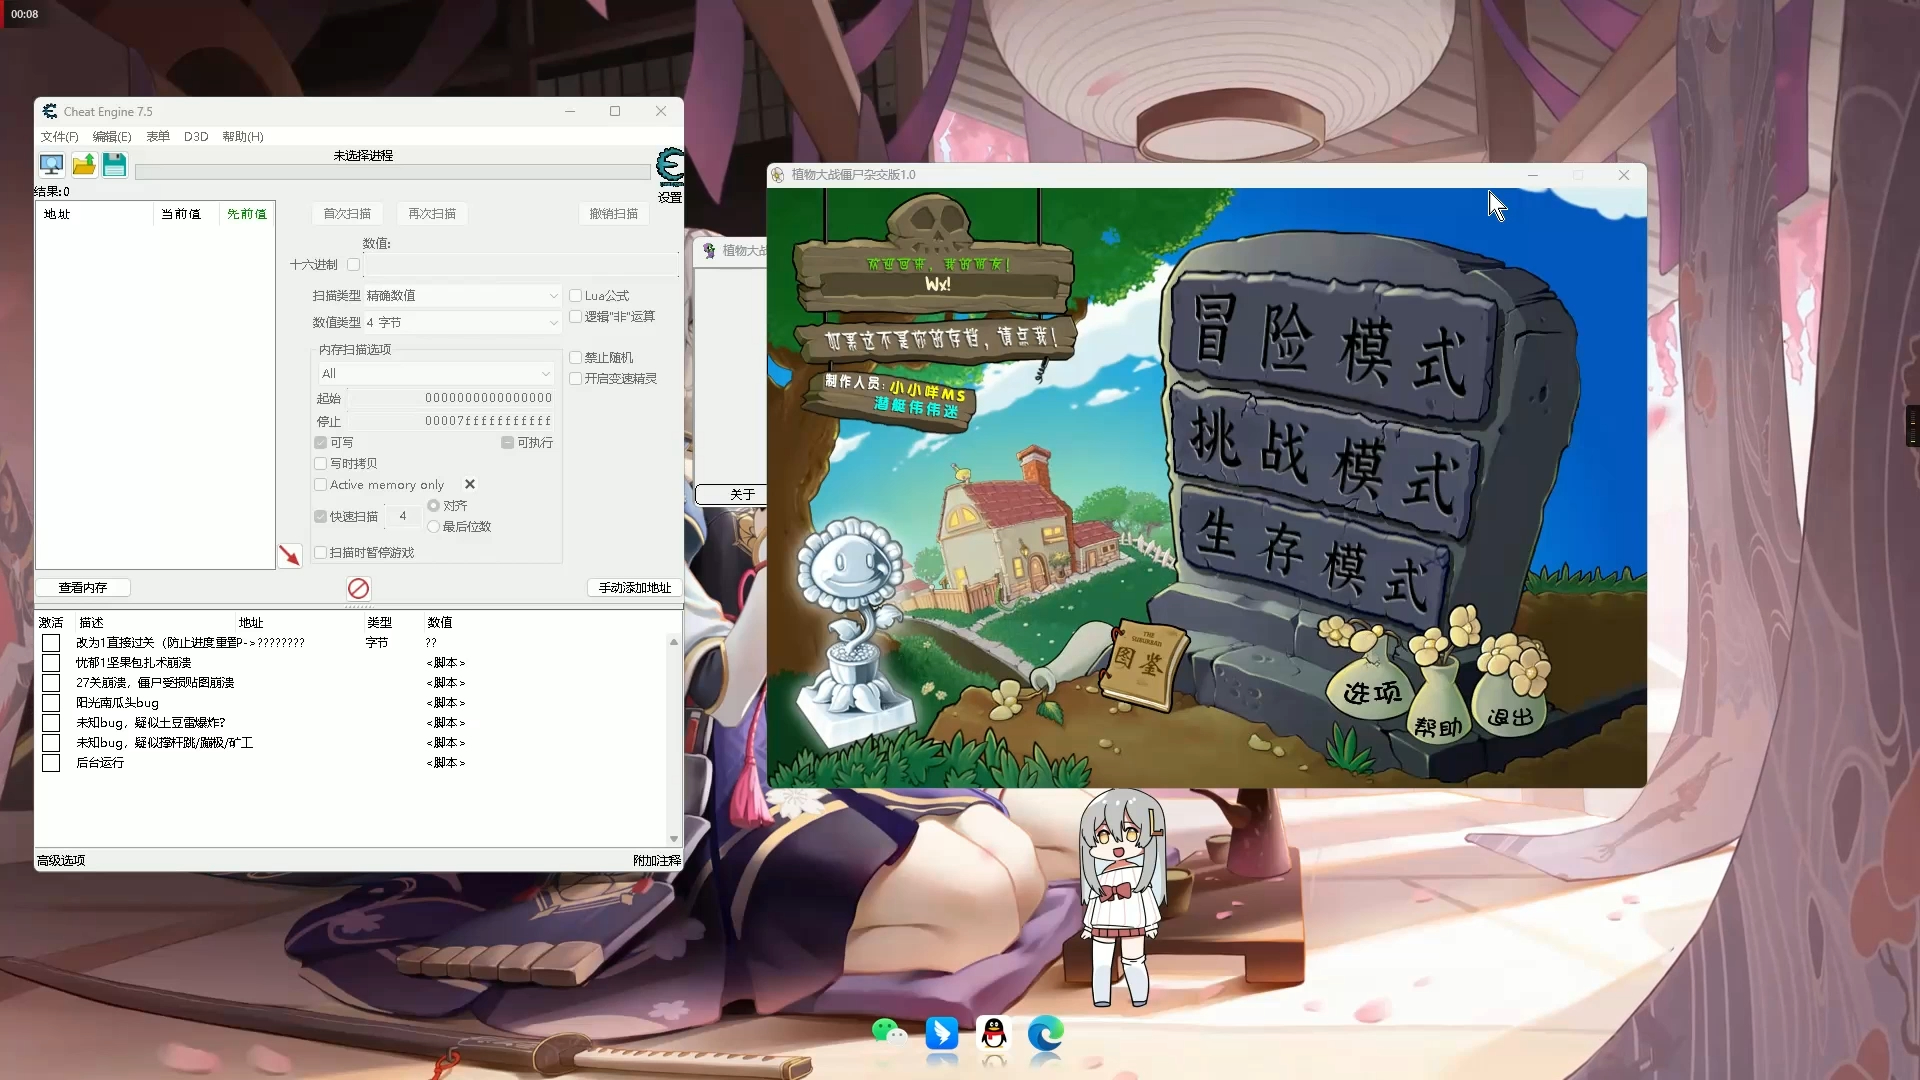Click the 首次扫描 first scan button
The height and width of the screenshot is (1080, 1920).
347,214
